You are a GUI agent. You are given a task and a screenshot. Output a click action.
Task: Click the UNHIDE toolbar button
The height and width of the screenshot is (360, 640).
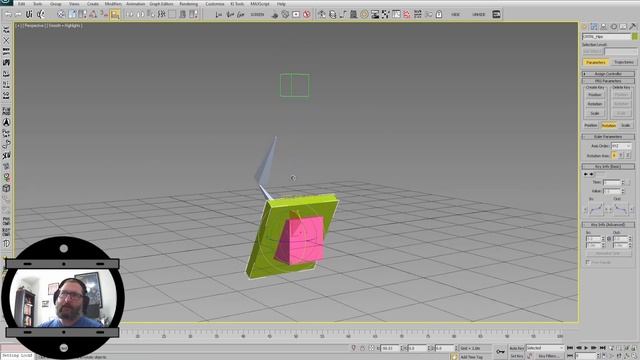tap(478, 15)
